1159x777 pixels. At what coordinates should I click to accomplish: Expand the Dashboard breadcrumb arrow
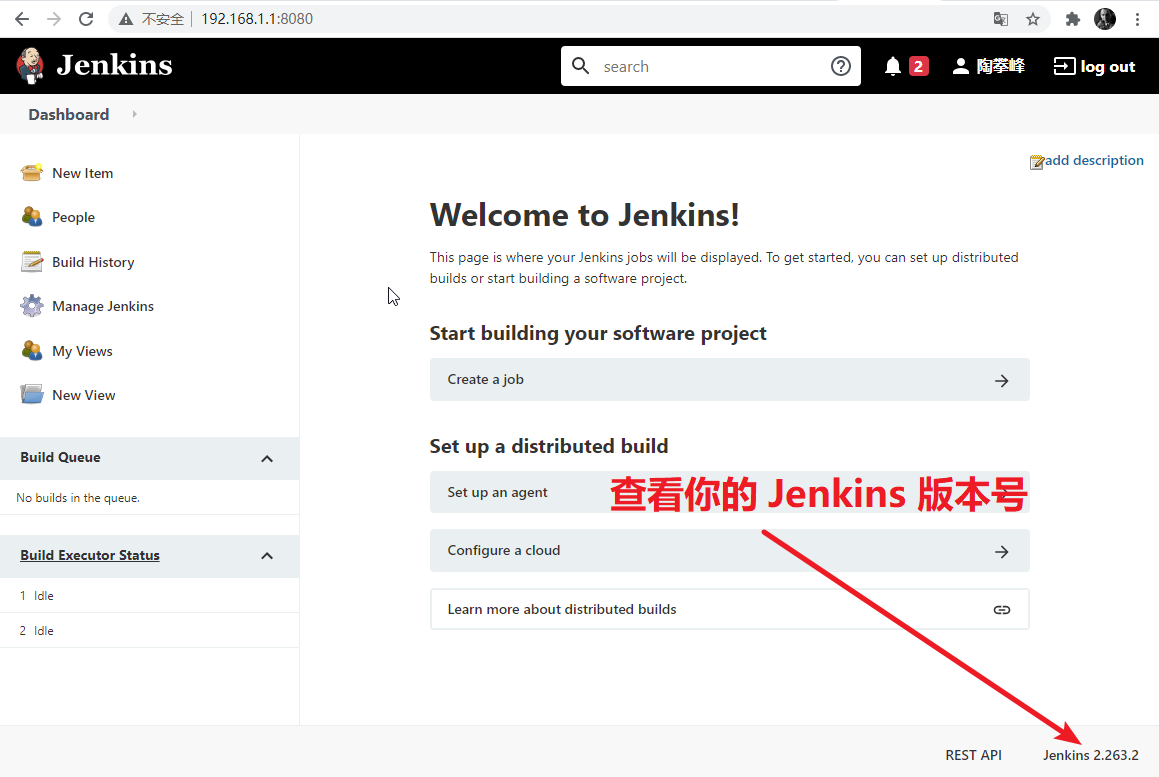click(x=135, y=114)
